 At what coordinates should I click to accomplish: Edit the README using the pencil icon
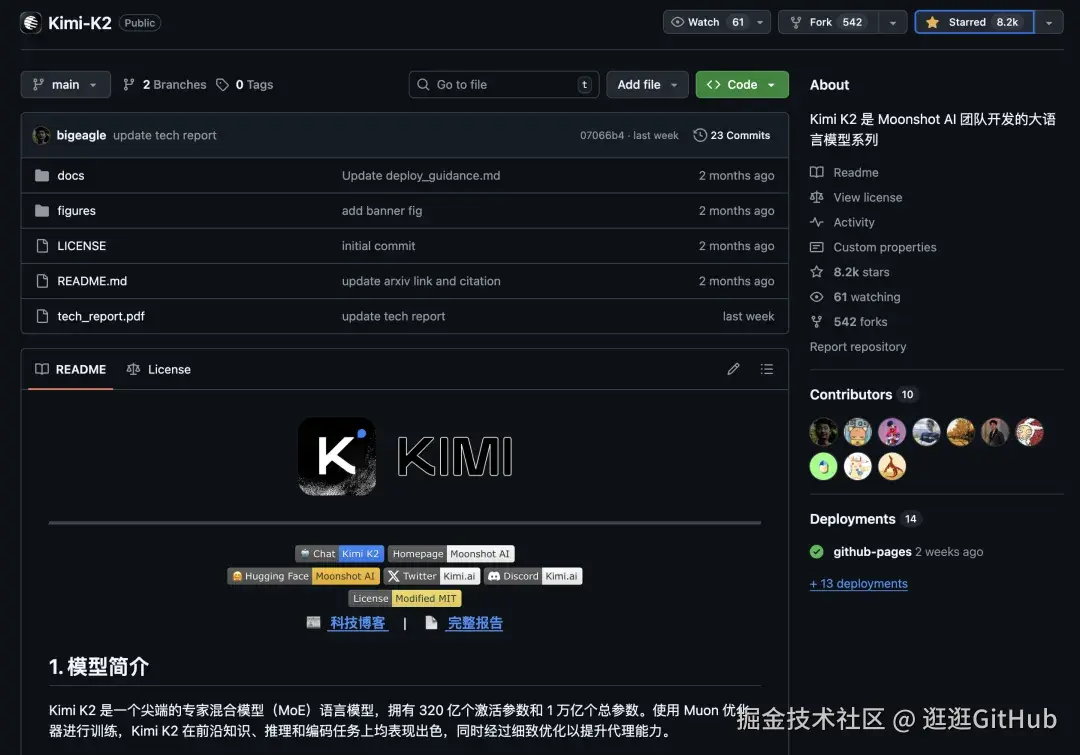(x=733, y=369)
